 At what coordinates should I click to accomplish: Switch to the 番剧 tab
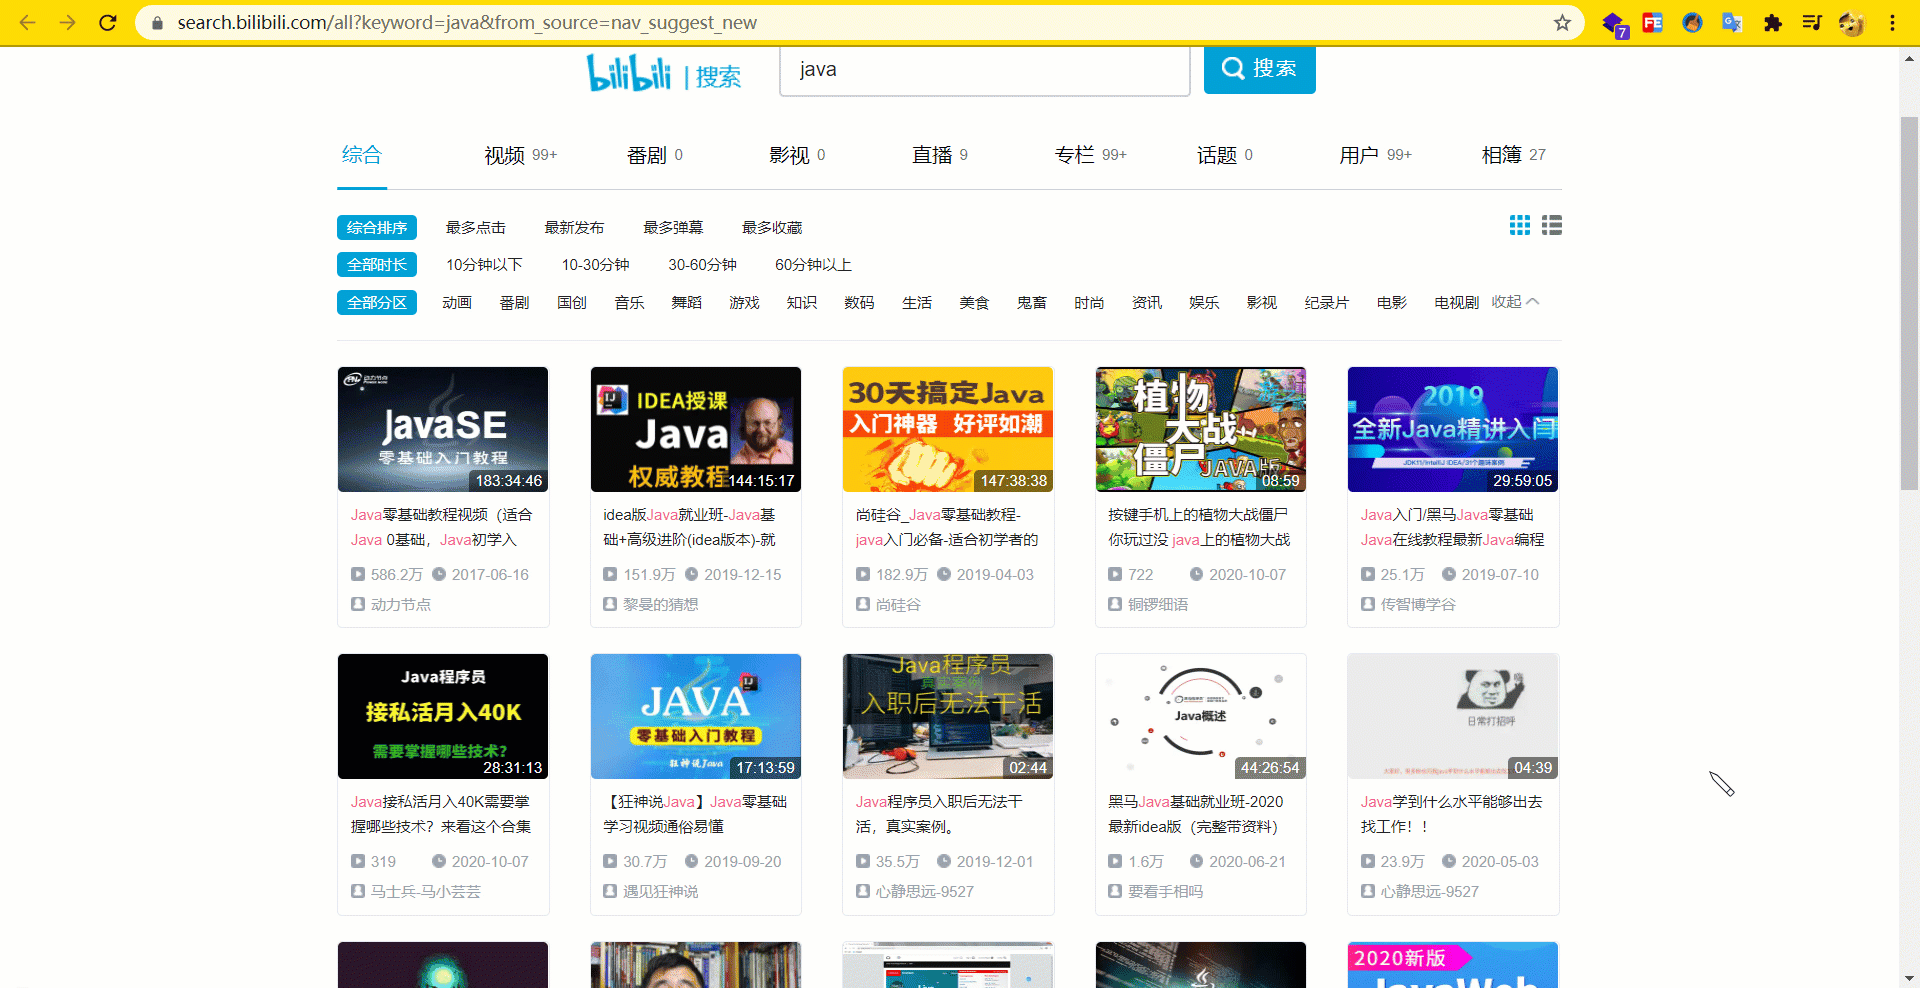655,155
